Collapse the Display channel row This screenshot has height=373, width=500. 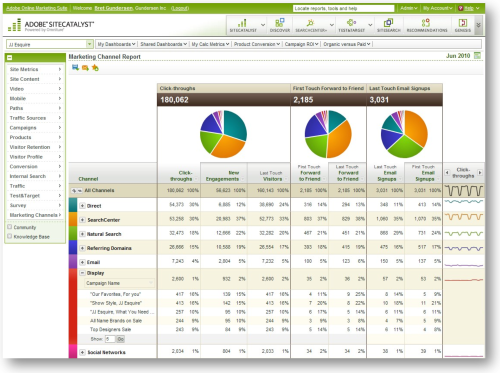tap(82, 273)
